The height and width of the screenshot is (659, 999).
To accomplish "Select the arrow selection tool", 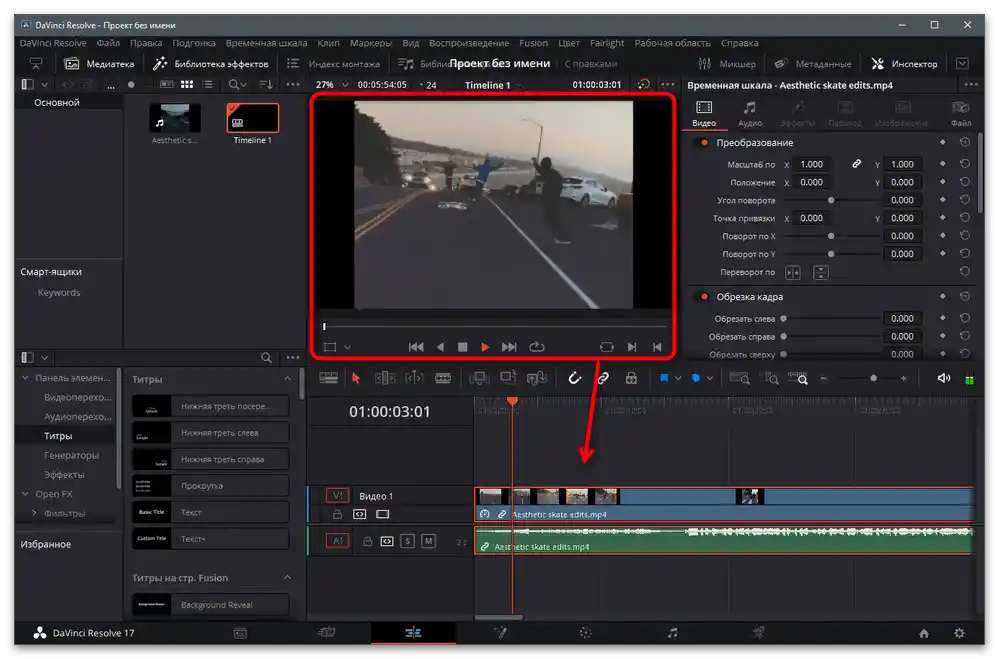I will (356, 379).
